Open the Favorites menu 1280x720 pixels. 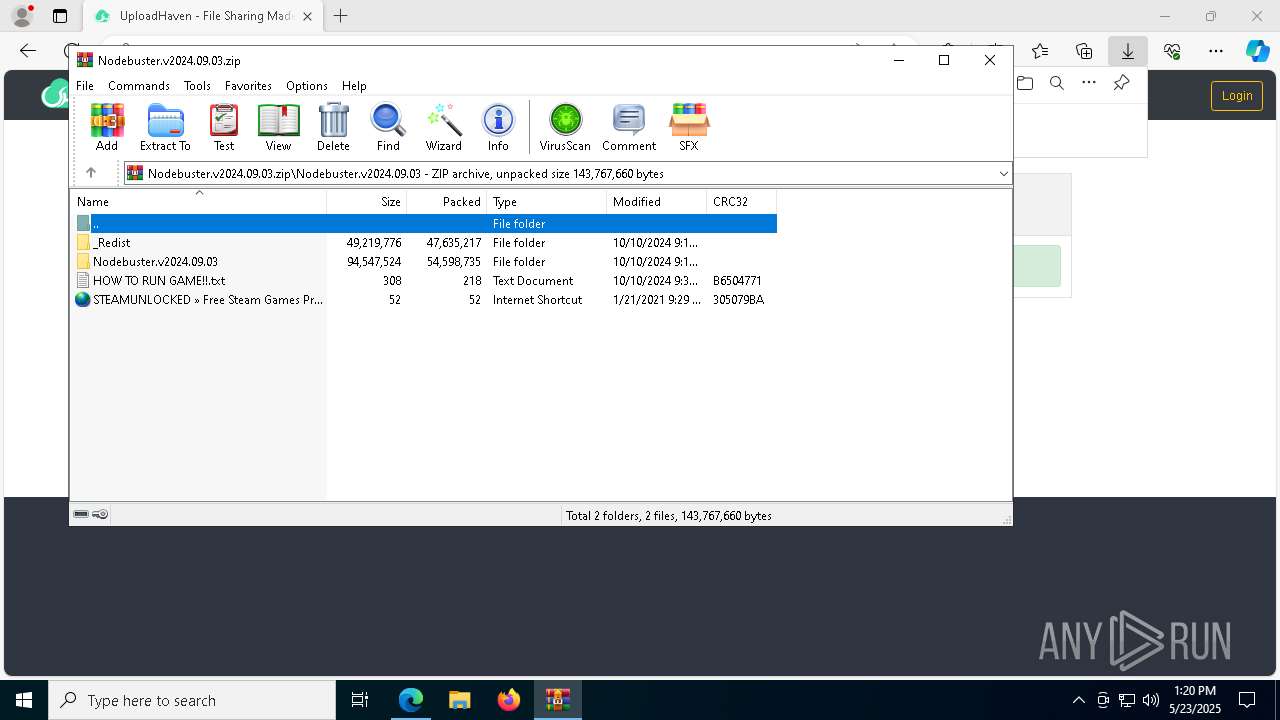tap(248, 86)
